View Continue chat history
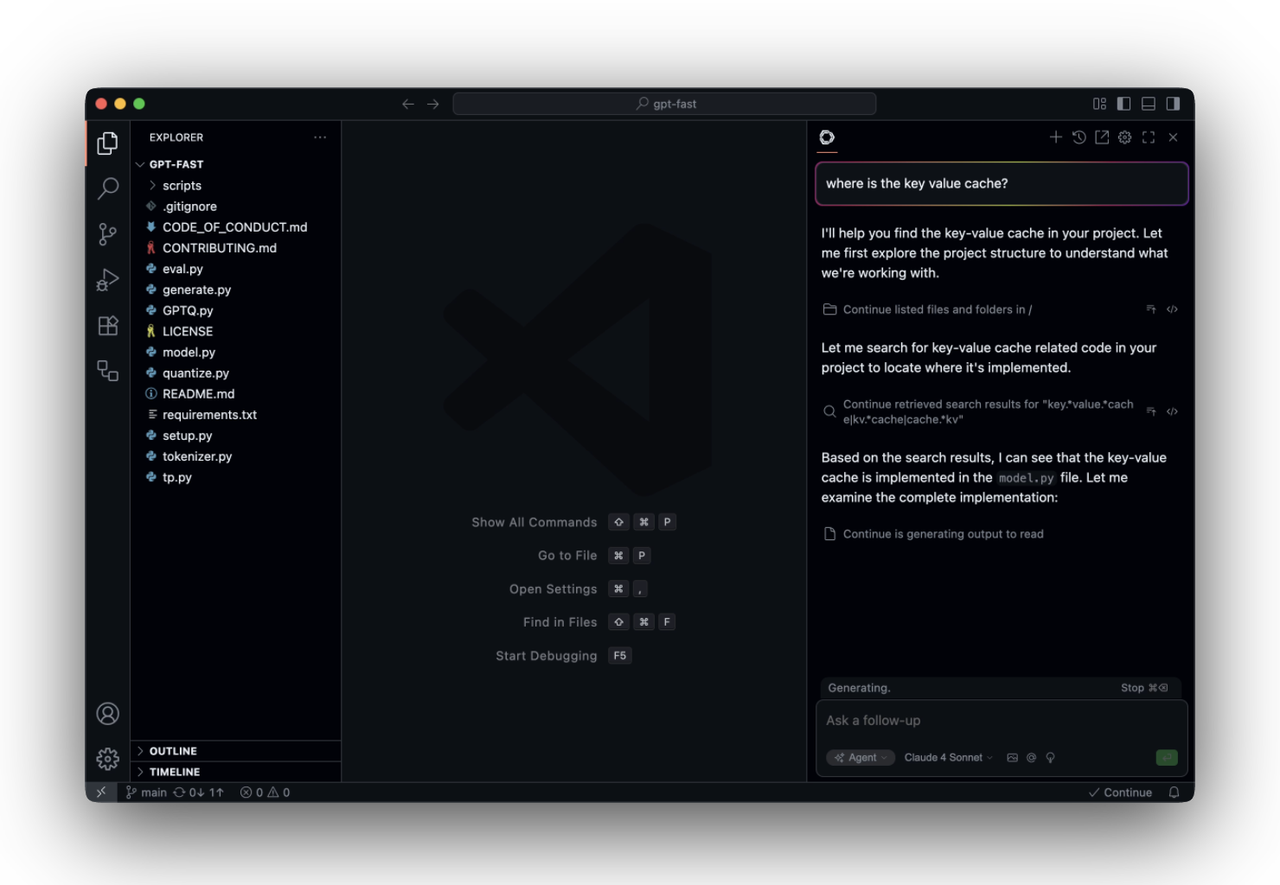Screen dimensions: 1280x885 coord(1079,137)
